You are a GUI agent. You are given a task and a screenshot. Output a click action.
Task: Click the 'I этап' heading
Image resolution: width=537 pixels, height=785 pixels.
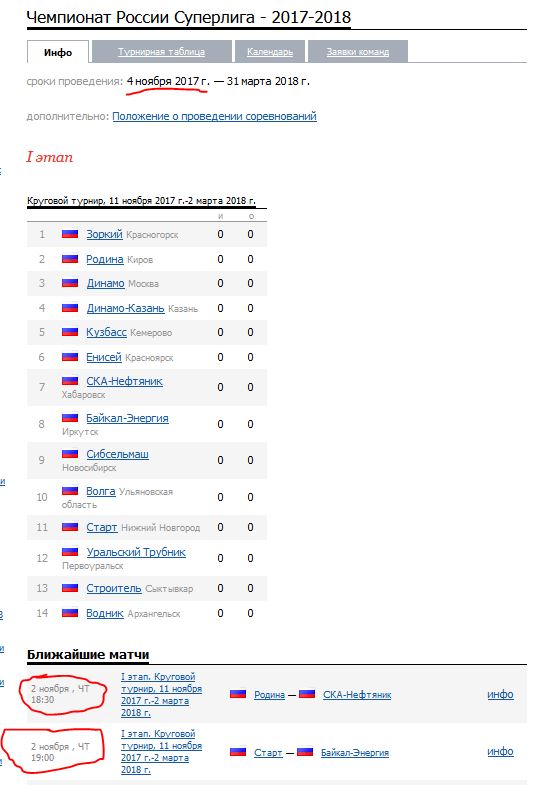pyautogui.click(x=50, y=157)
